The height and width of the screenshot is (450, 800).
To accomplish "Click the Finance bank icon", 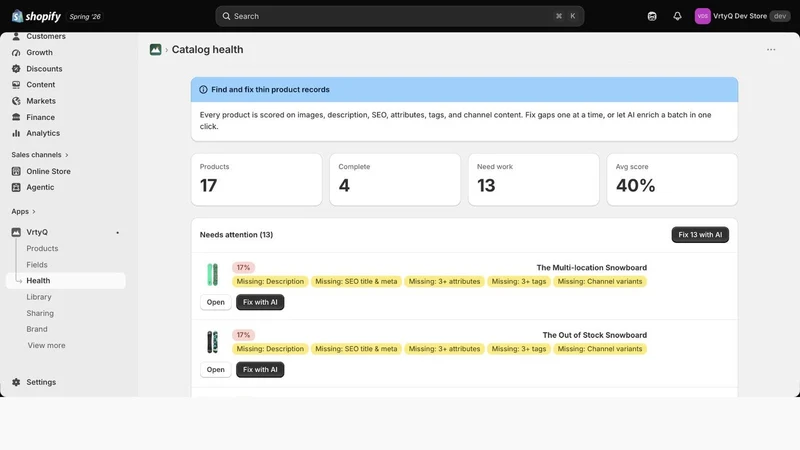I will (x=16, y=117).
